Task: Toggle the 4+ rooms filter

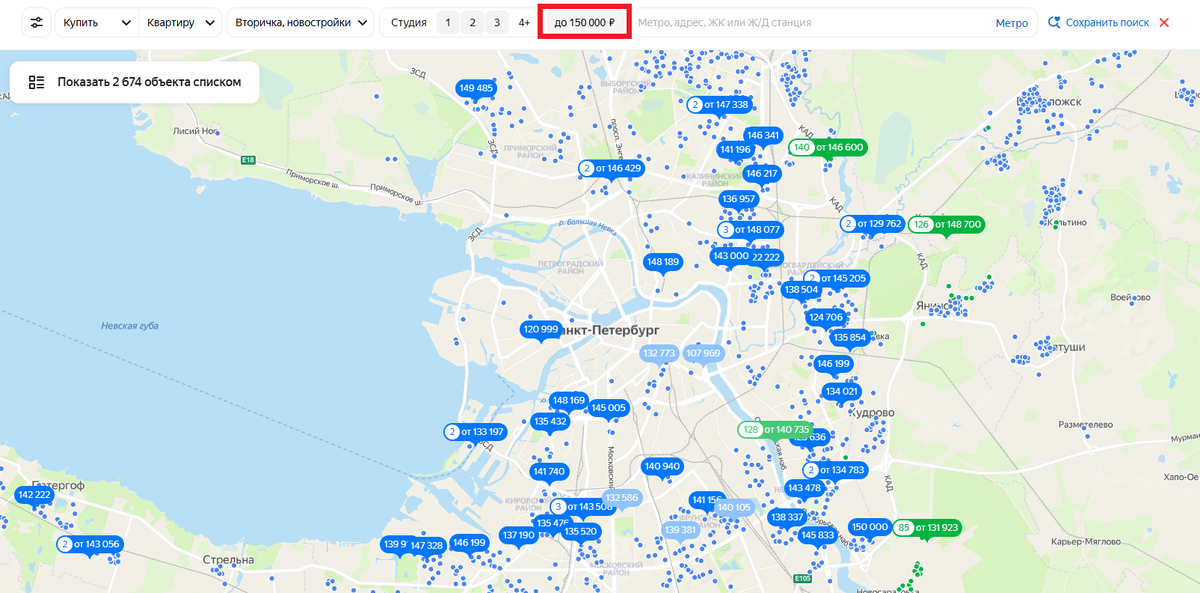Action: (523, 22)
